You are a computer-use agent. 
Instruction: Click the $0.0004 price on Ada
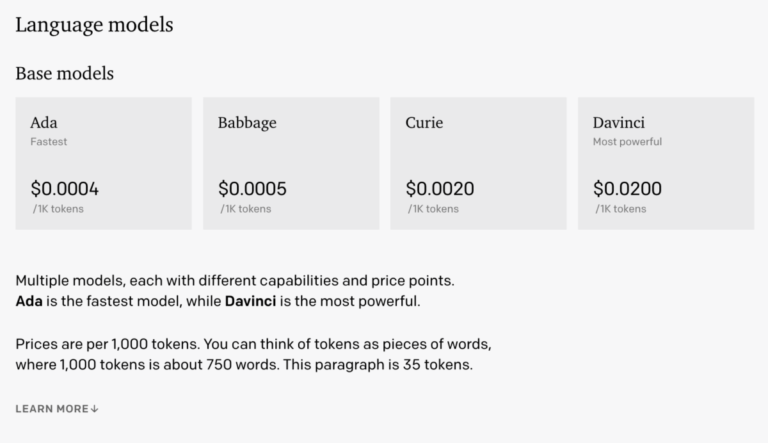65,189
